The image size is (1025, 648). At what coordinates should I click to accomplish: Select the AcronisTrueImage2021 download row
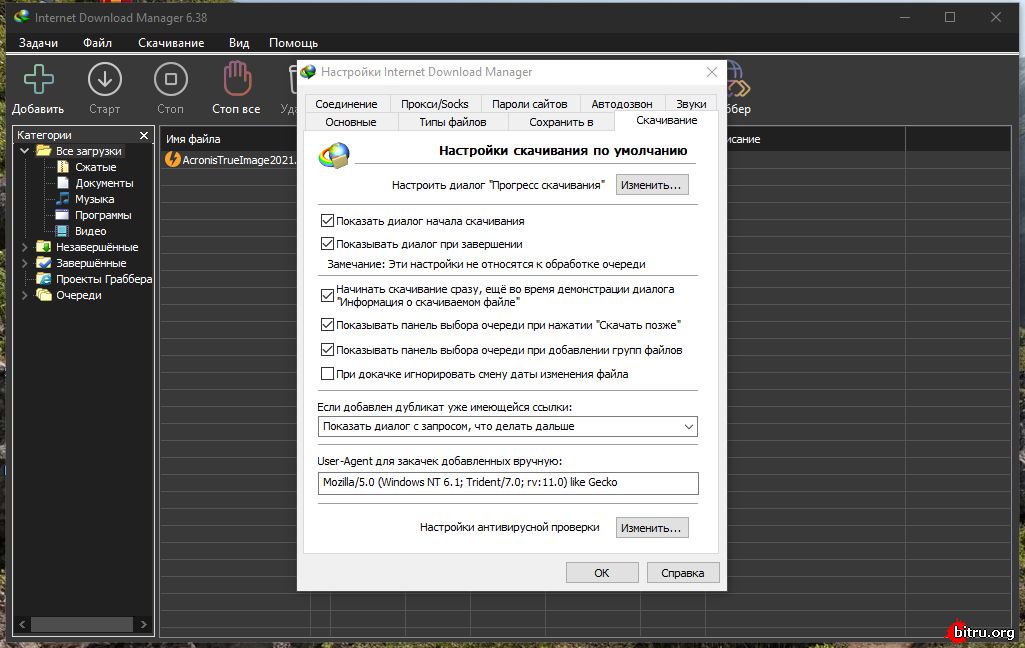tap(229, 160)
